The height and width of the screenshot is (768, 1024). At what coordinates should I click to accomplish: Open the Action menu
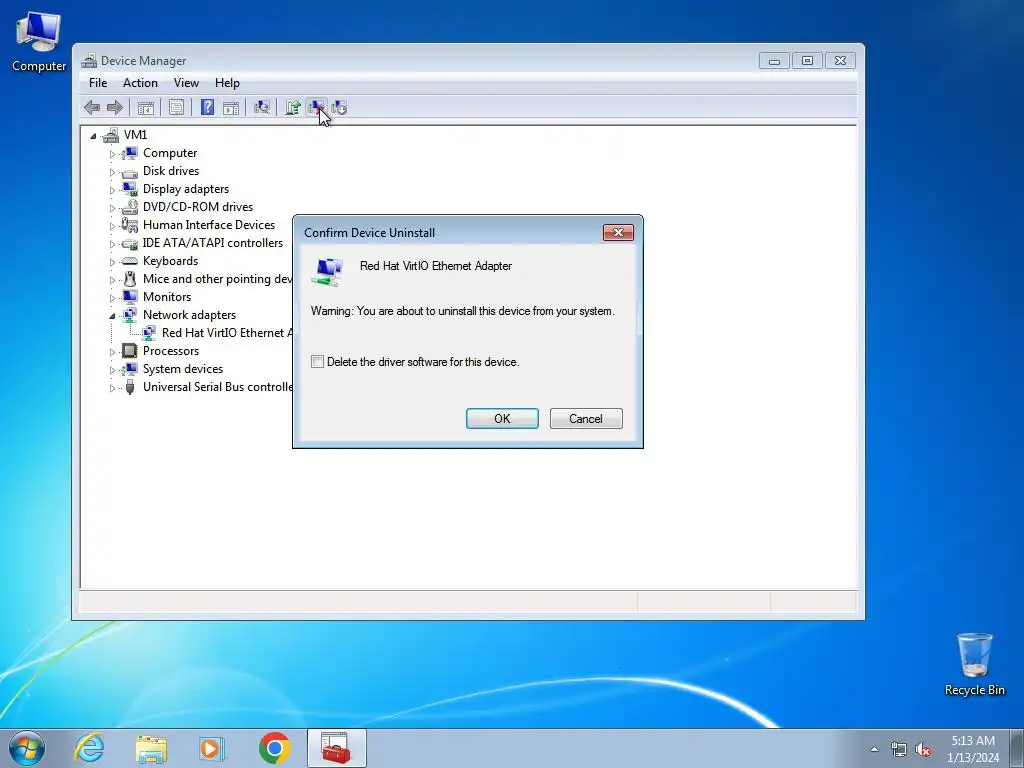140,83
